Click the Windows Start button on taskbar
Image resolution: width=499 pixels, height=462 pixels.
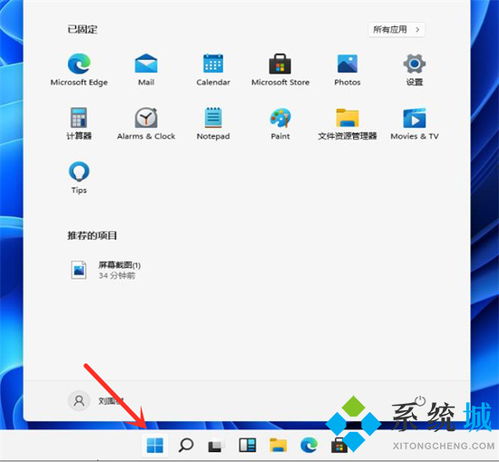click(x=155, y=445)
